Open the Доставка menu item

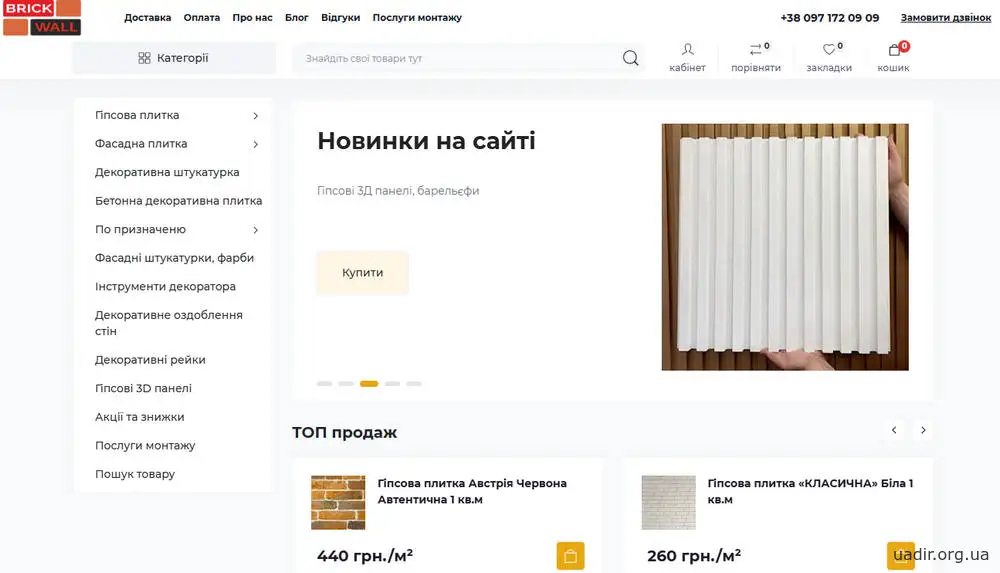click(147, 18)
